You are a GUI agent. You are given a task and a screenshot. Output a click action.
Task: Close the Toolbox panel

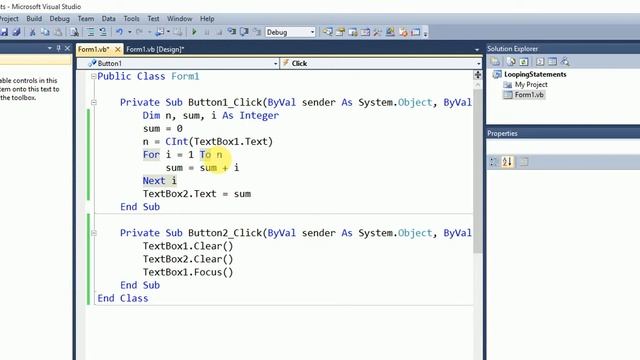pos(67,48)
